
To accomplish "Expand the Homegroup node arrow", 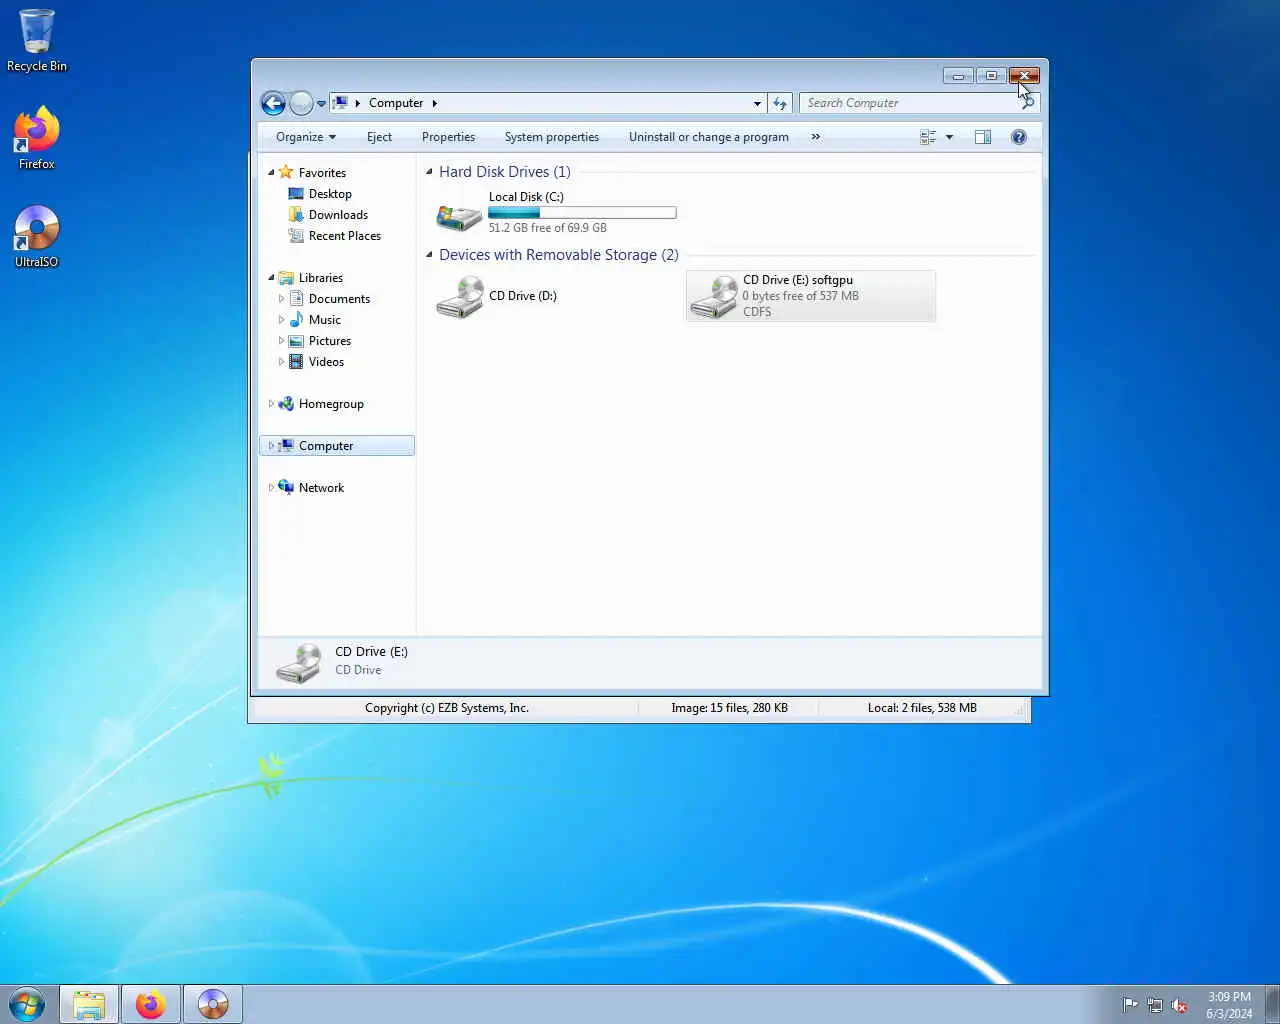I will tap(271, 403).
